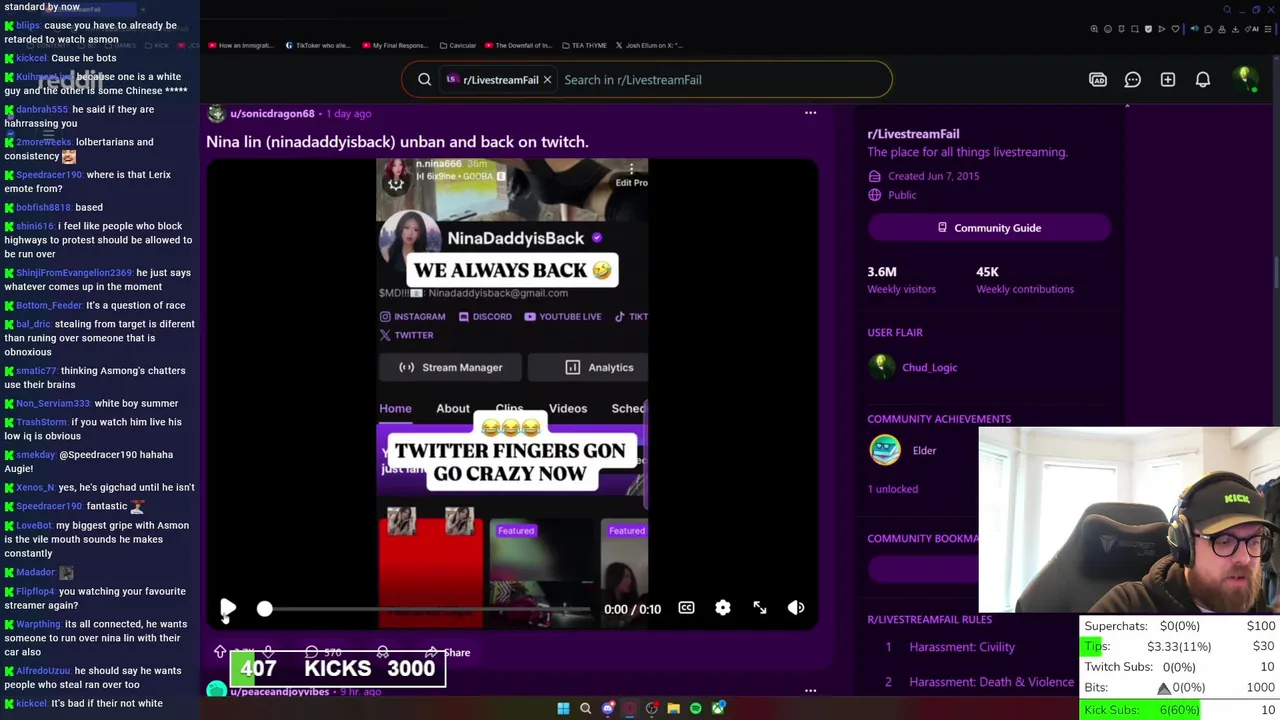Open Reddit chat from the header
The image size is (1280, 720).
click(x=1133, y=80)
